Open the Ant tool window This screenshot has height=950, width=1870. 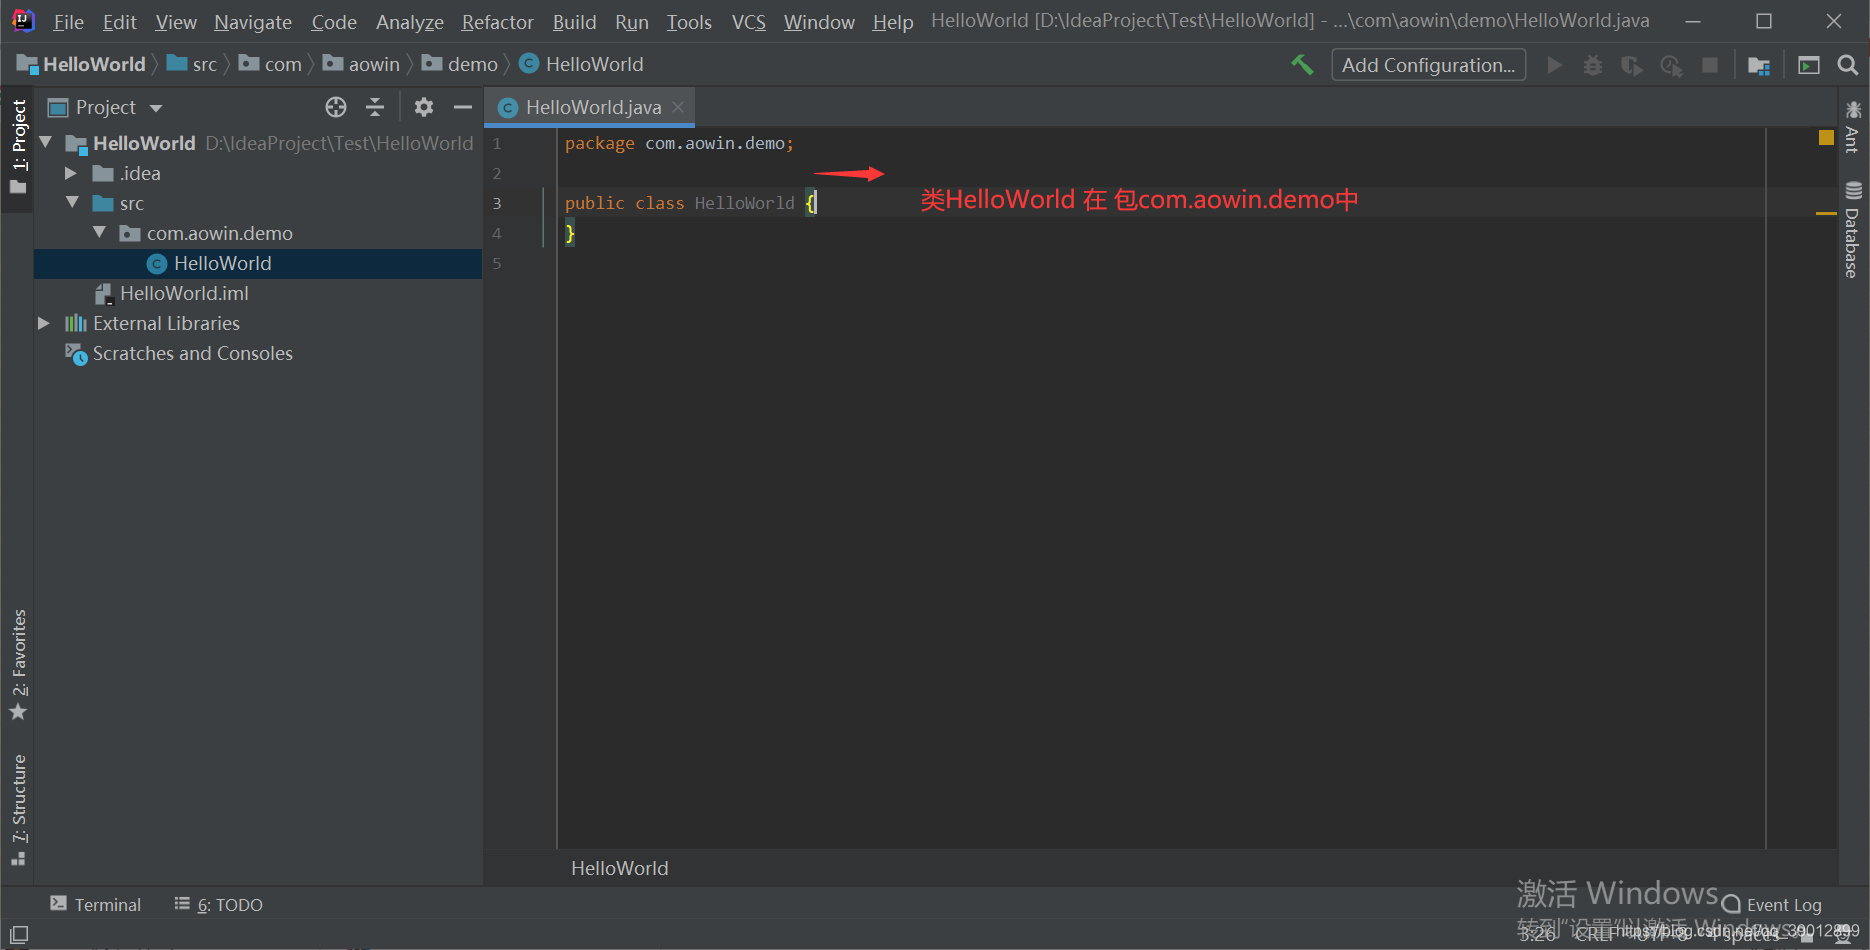(1853, 127)
